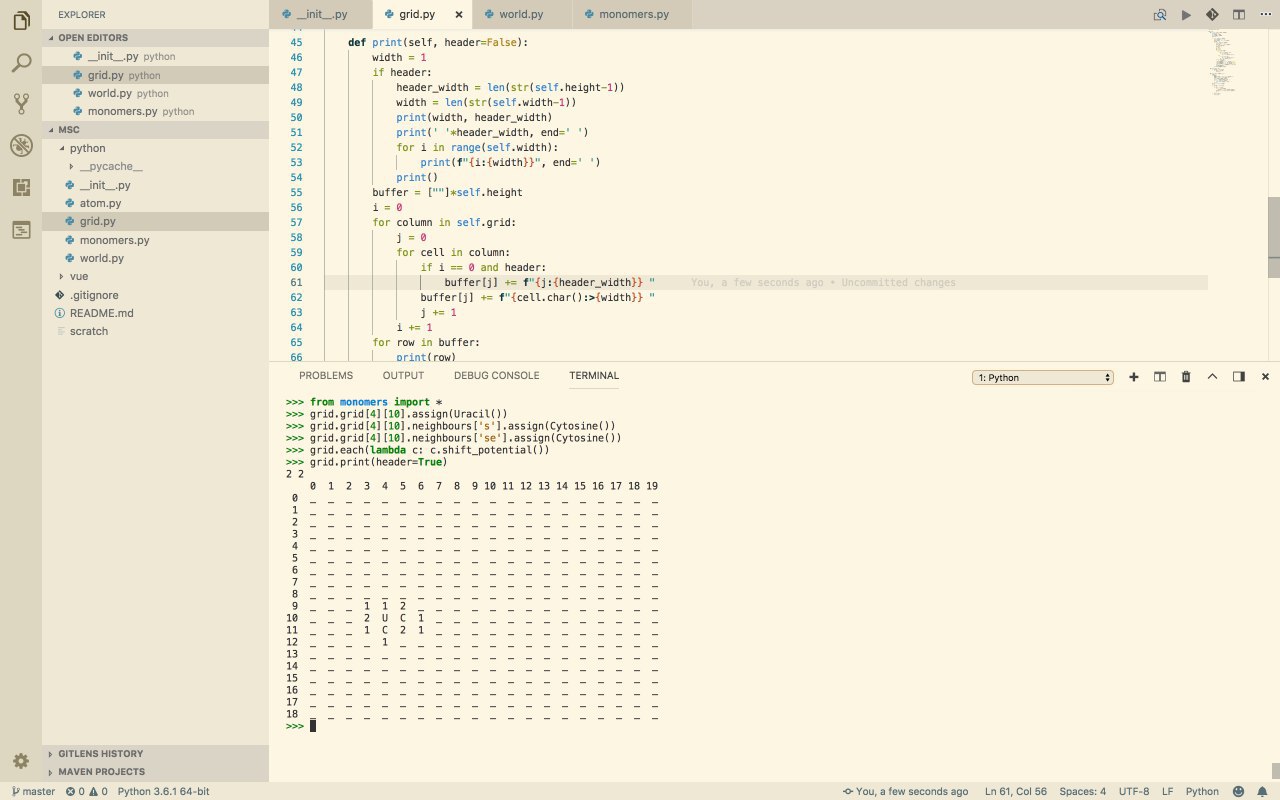Click the Run Python file play icon
Screen dimensions: 1280x800
click(1186, 15)
